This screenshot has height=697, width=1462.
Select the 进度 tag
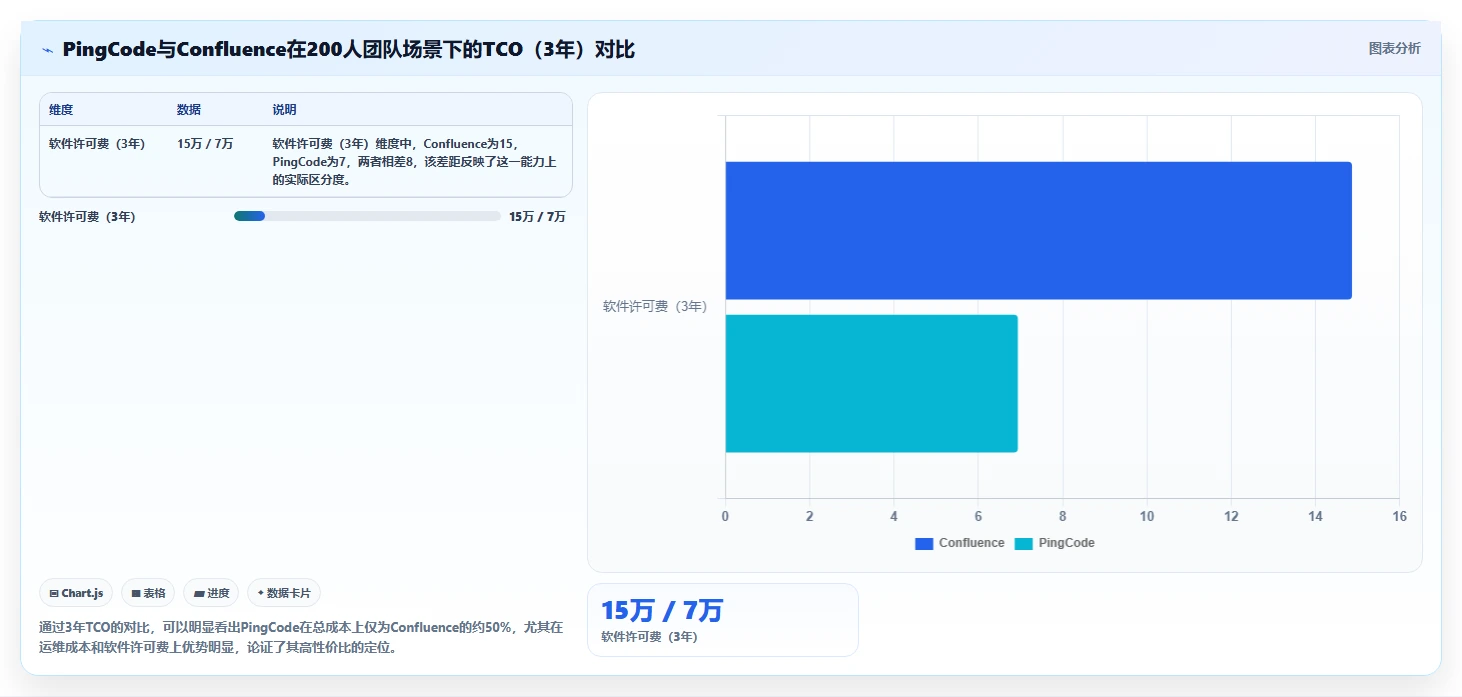(211, 593)
